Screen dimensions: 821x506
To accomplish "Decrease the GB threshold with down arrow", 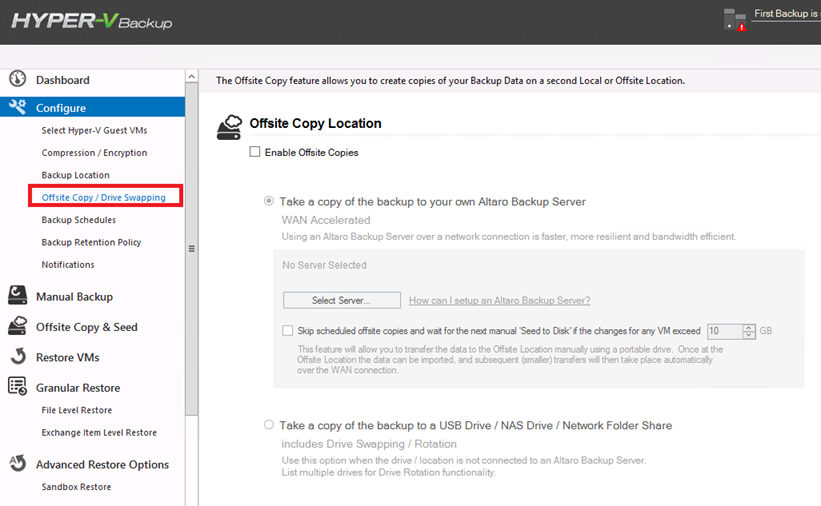I will point(749,335).
